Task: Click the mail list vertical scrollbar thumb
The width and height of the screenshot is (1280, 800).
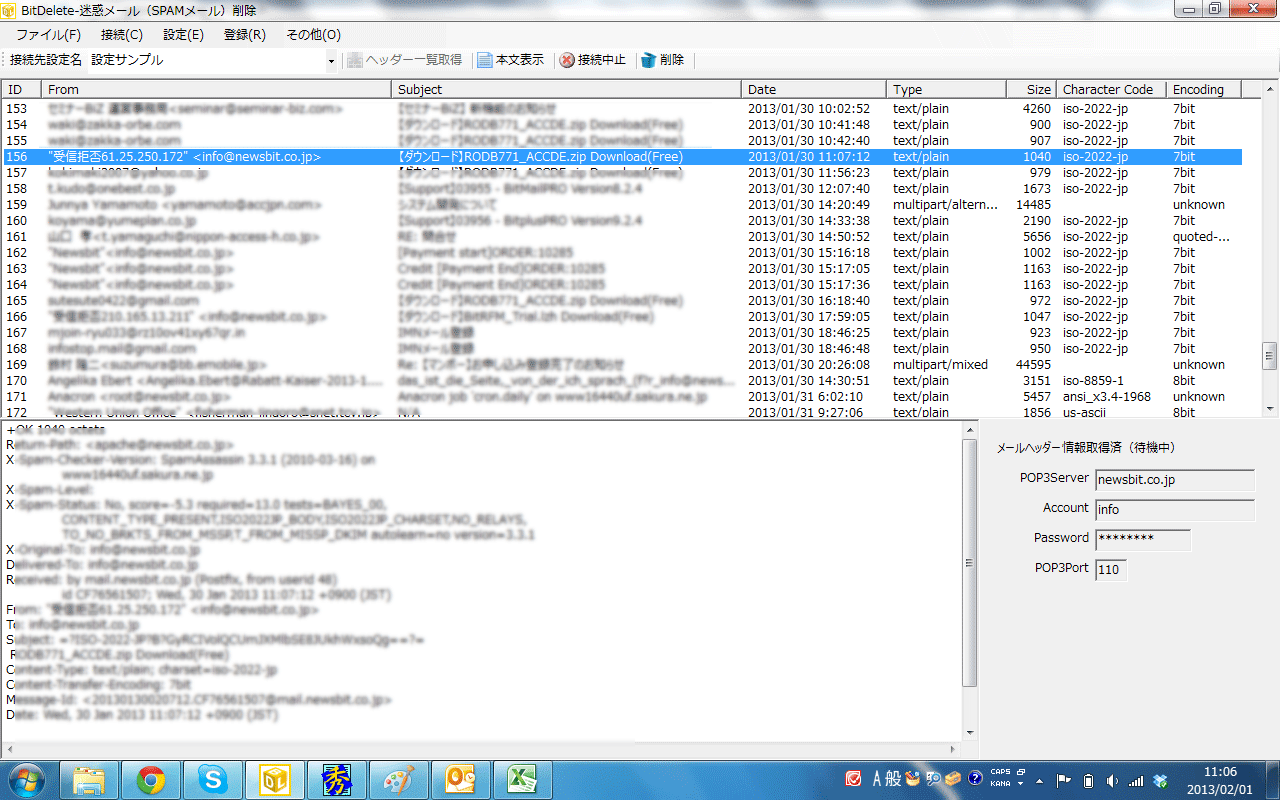Action: (1270, 355)
